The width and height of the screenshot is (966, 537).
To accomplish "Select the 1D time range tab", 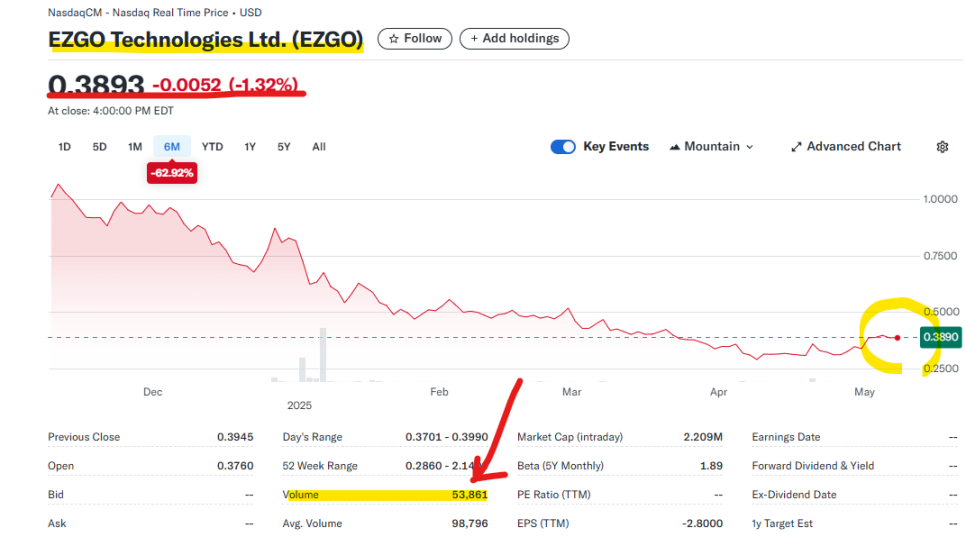I will [64, 147].
